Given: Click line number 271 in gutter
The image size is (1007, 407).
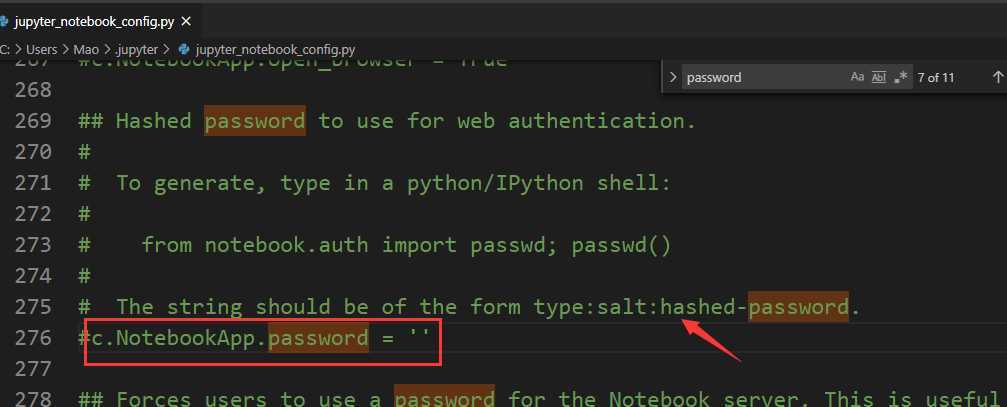Looking at the screenshot, I should tap(32, 184).
